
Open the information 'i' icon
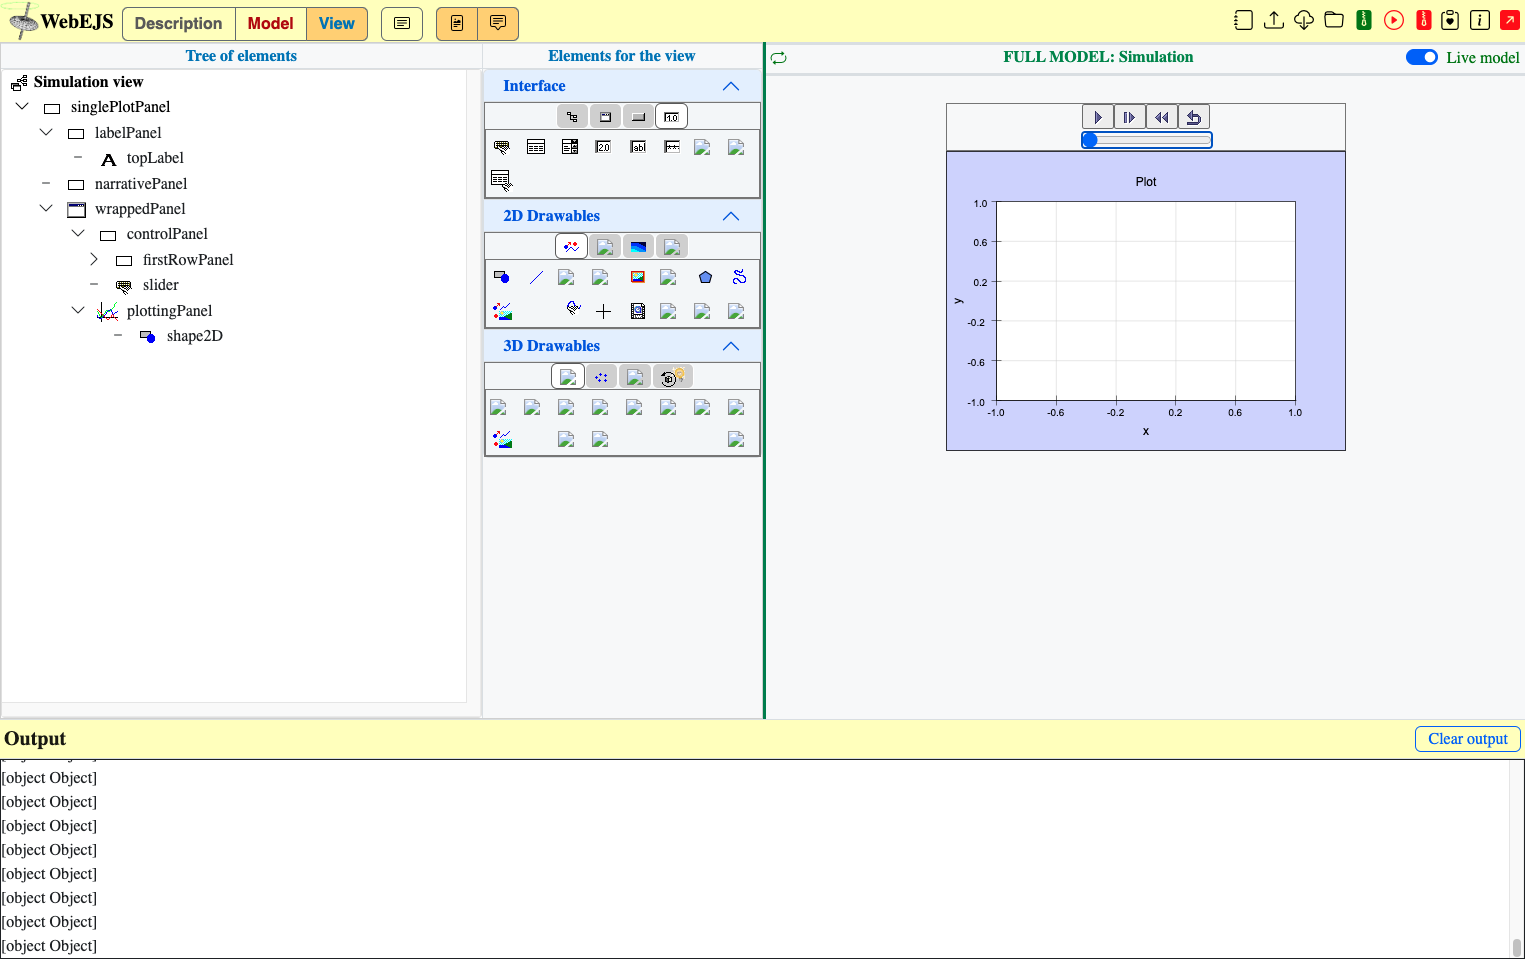click(1480, 20)
